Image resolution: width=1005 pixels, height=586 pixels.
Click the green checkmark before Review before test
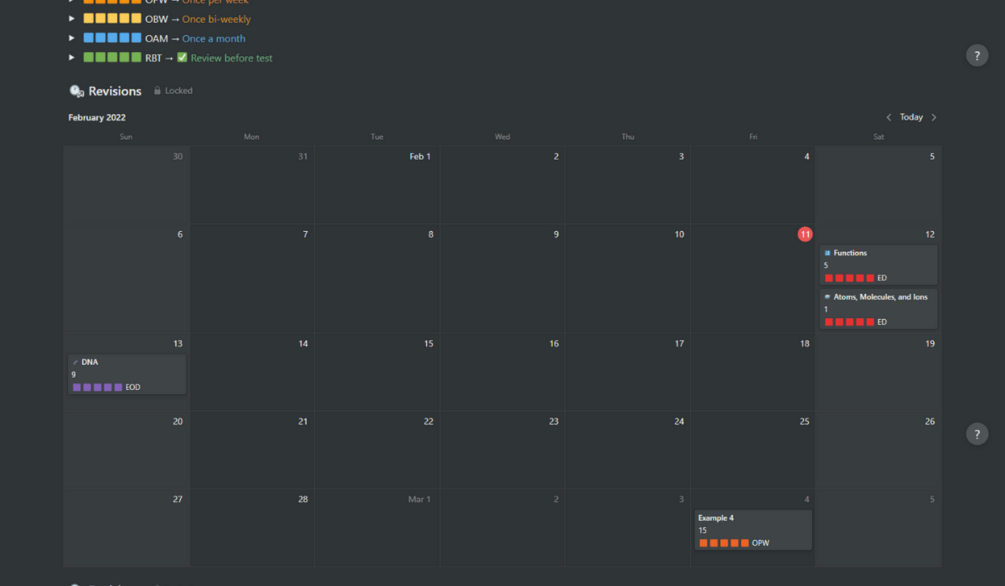182,57
